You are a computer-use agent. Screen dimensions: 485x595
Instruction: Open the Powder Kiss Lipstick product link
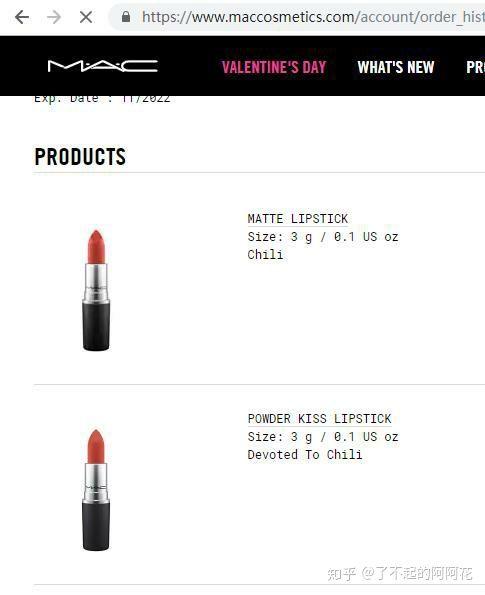(x=319, y=419)
